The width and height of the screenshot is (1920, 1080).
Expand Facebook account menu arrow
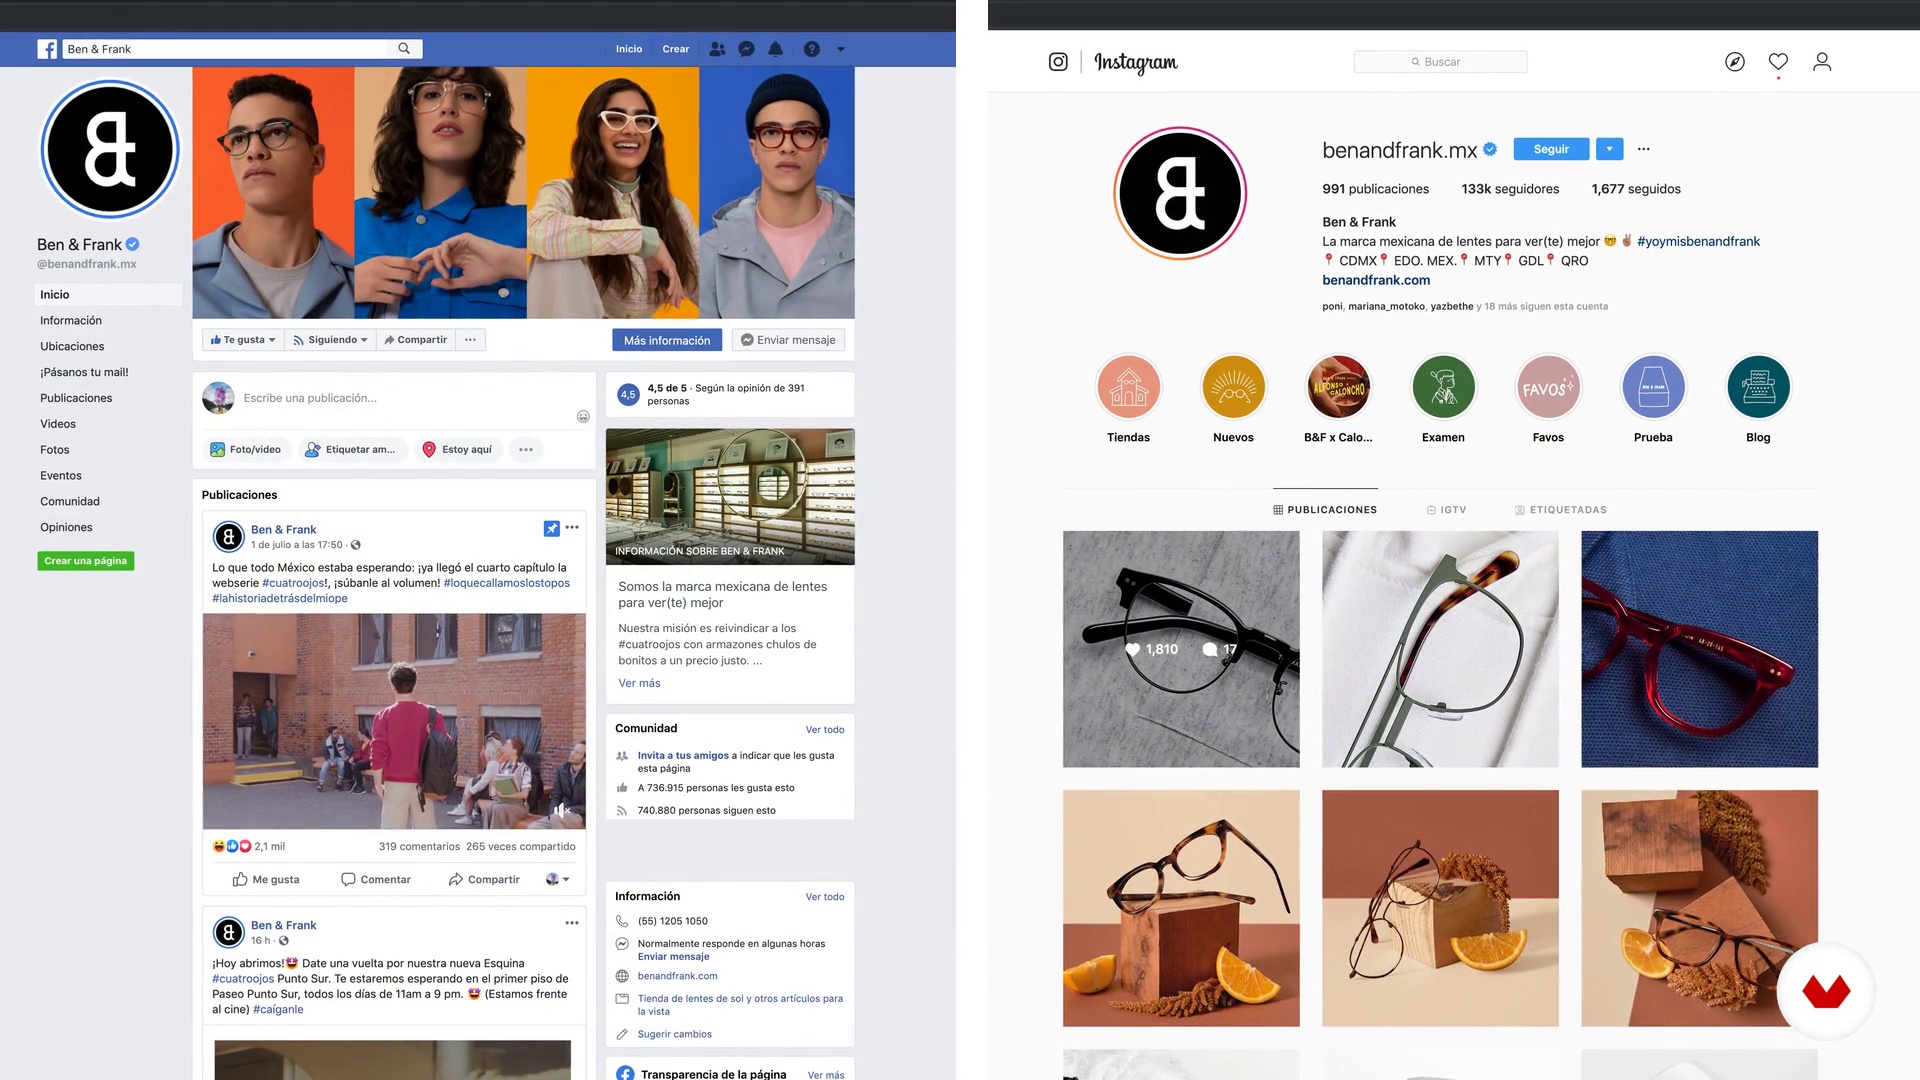pyautogui.click(x=840, y=49)
